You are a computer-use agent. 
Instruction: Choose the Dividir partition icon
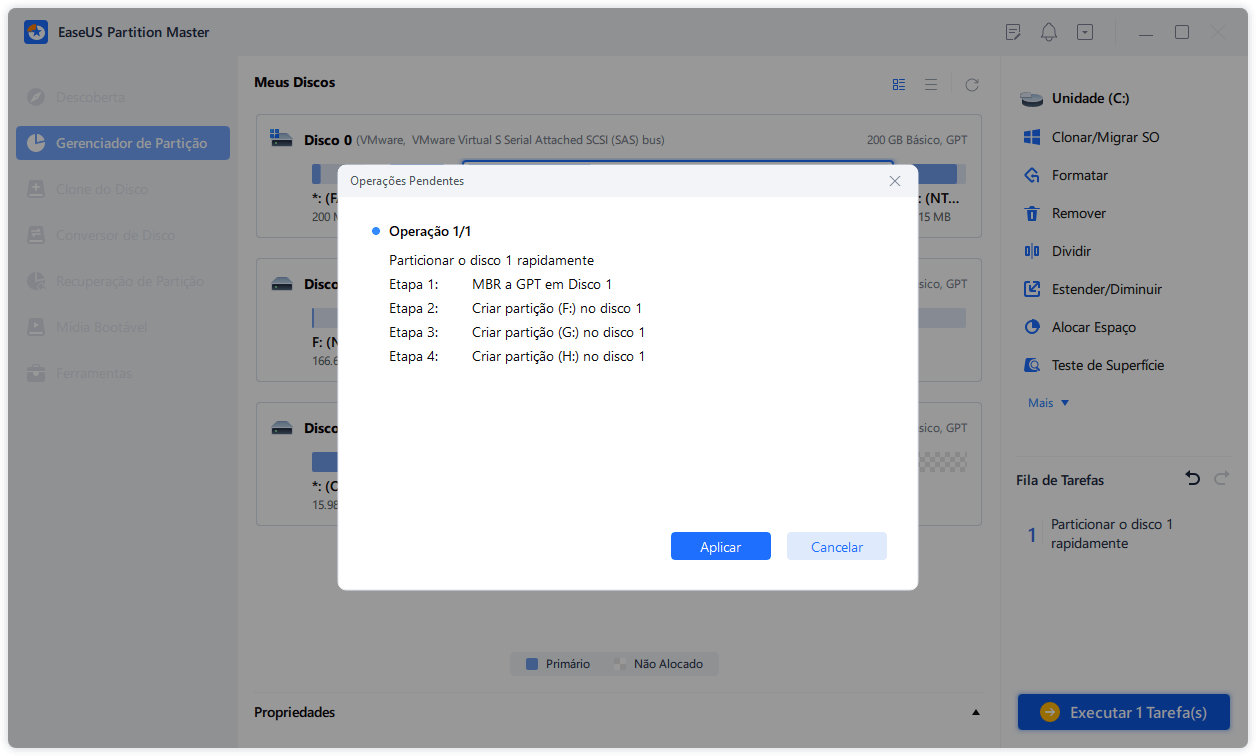(1032, 251)
